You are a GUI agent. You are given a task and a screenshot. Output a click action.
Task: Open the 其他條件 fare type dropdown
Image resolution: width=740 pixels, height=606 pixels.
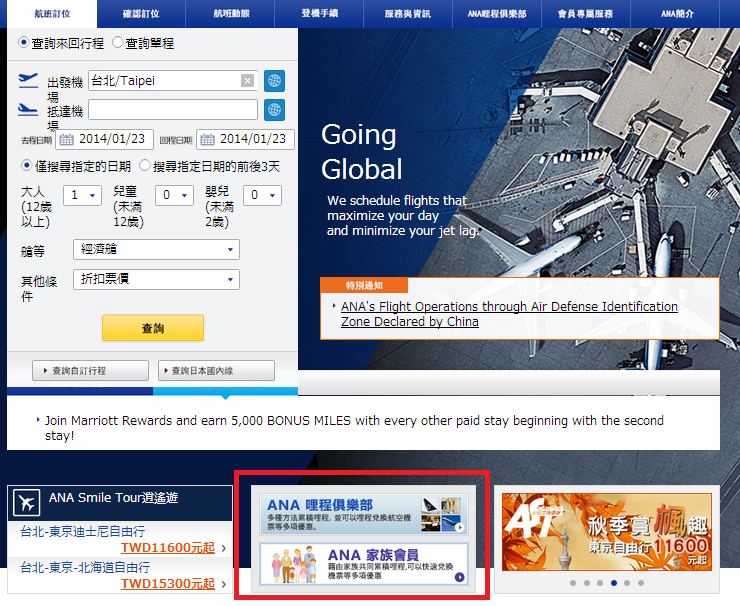156,279
